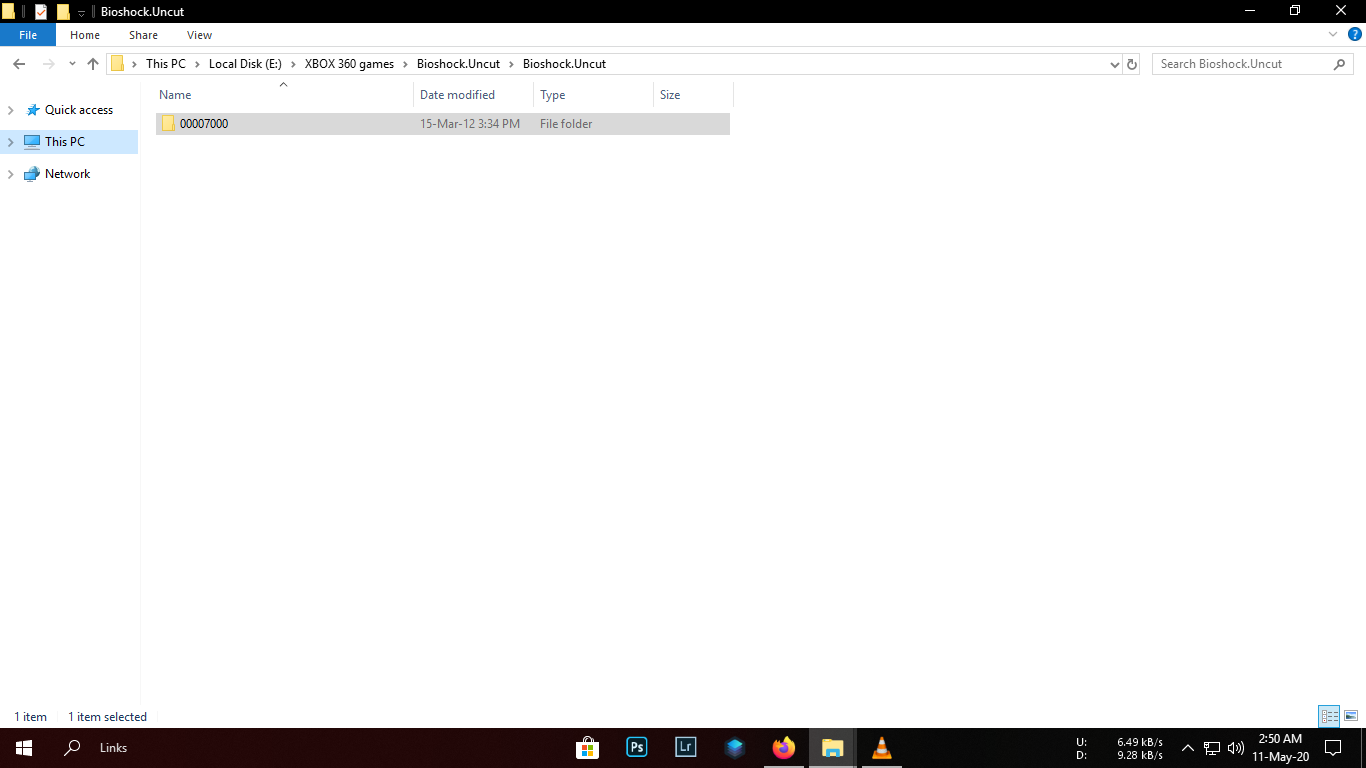Screen dimensions: 1366x768
Task: Click the date '15-Mar-12 3:34 PM'
Action: tap(470, 124)
